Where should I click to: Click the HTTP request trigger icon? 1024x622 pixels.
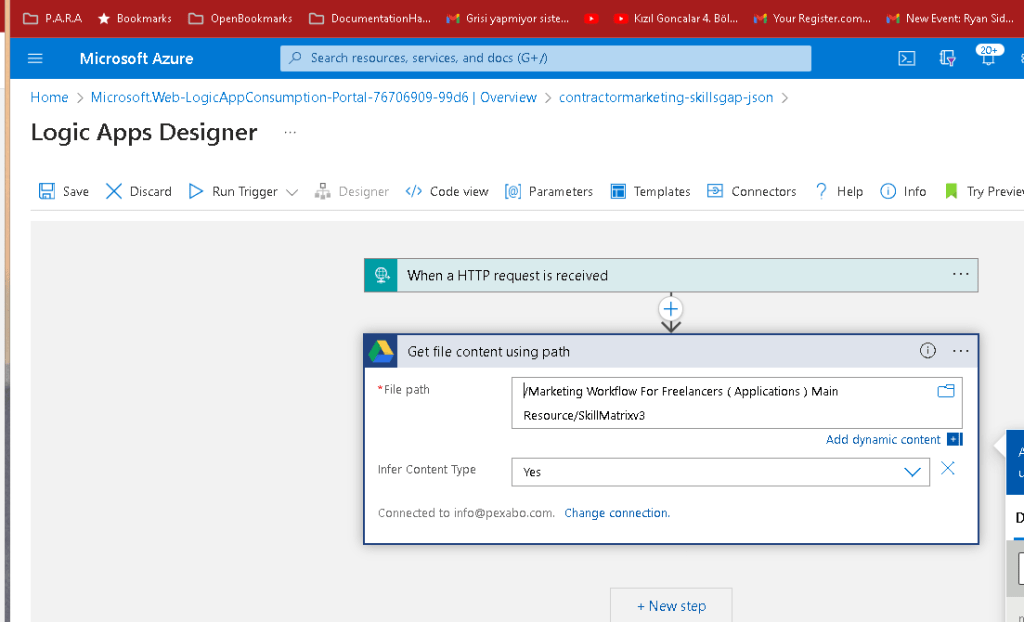381,275
